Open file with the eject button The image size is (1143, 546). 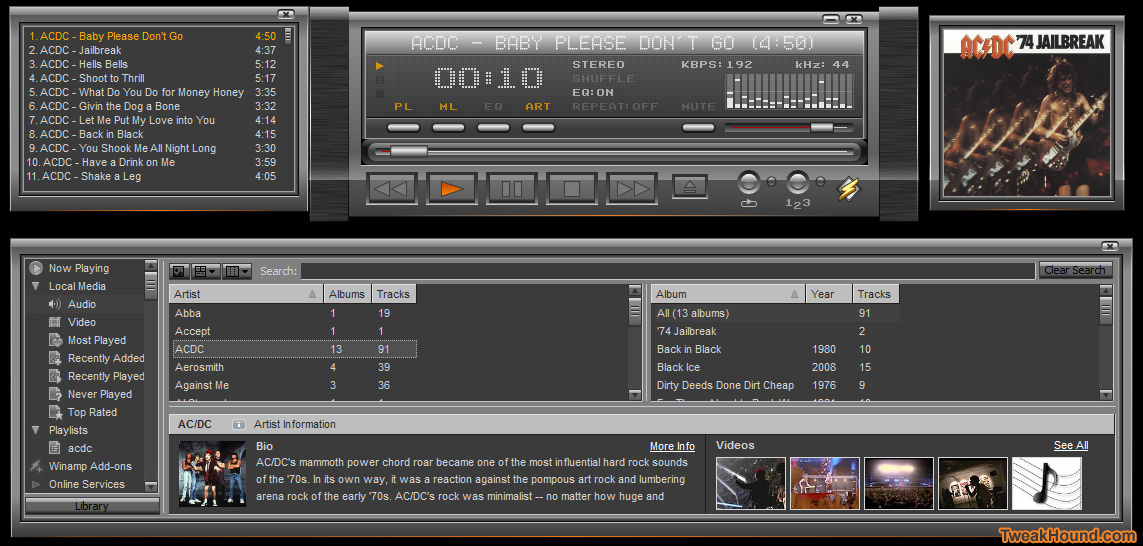(690, 186)
